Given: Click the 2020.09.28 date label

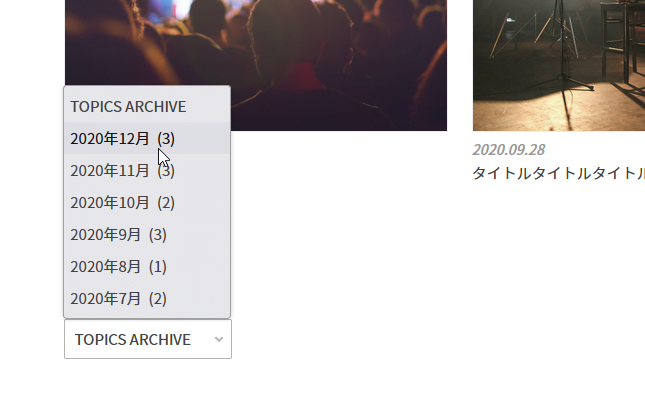Looking at the screenshot, I should tap(509, 150).
